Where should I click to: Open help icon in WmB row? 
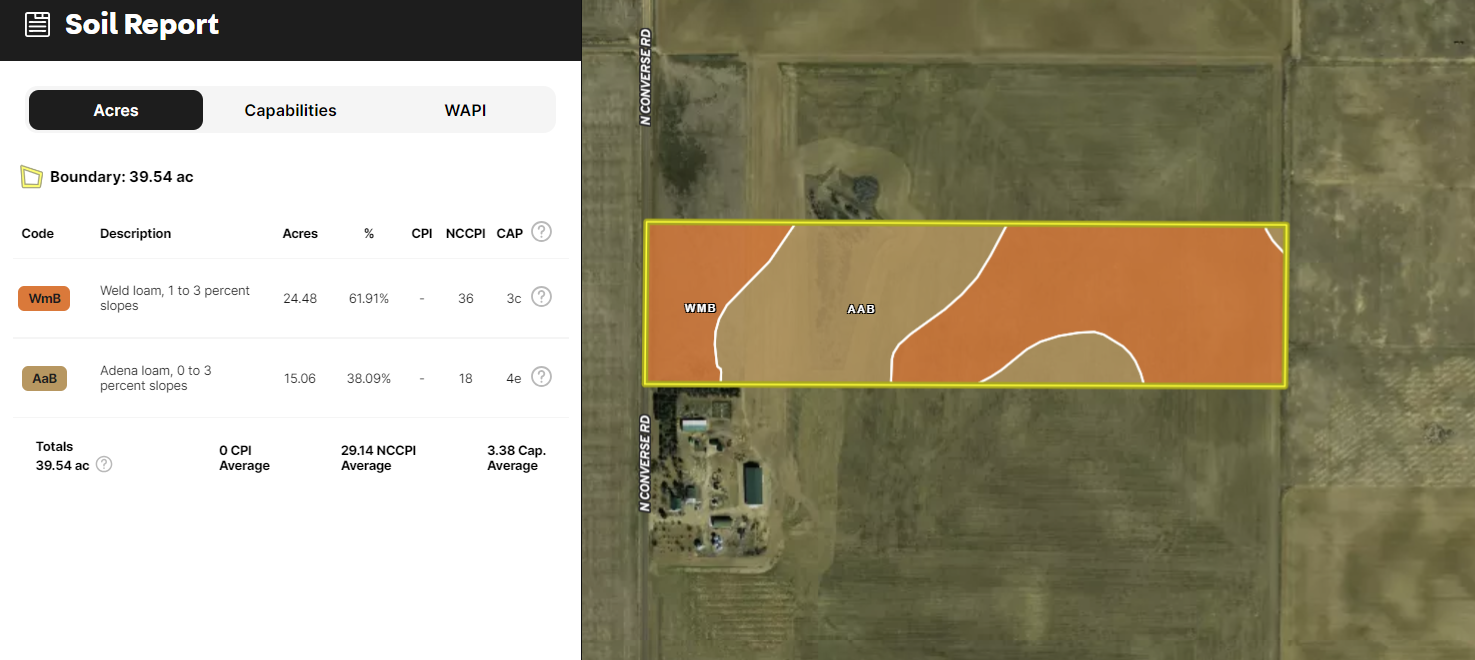(x=541, y=297)
